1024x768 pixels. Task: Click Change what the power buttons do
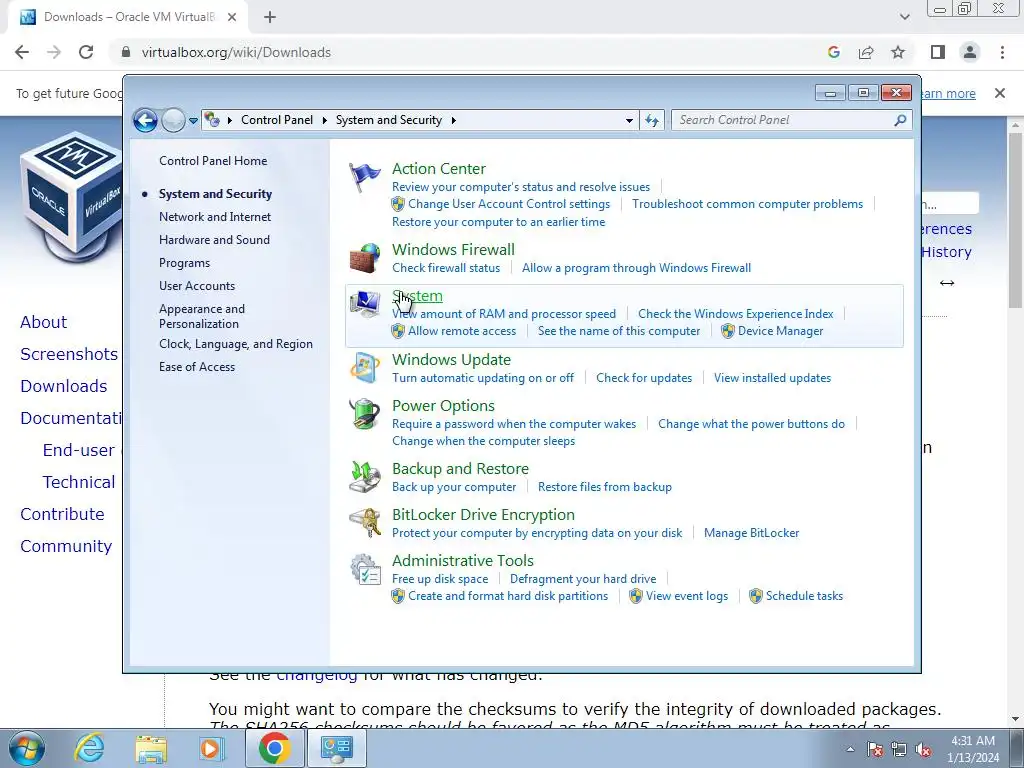[x=751, y=424]
